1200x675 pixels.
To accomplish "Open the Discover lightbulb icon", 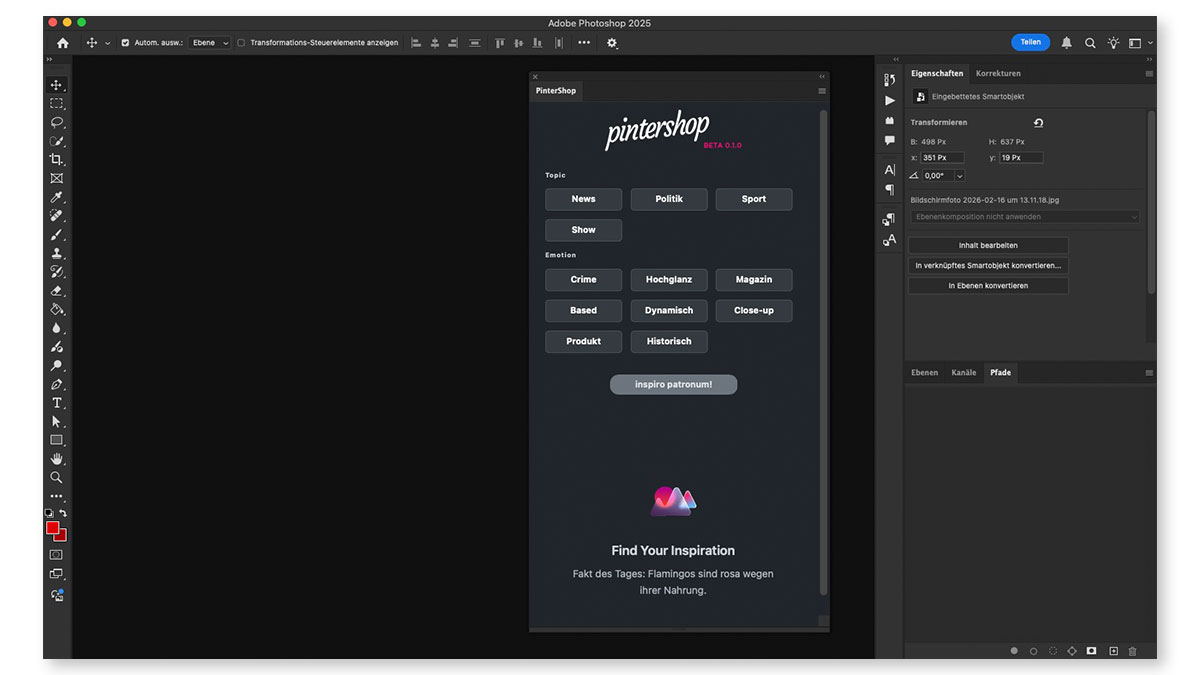I will tap(1113, 43).
